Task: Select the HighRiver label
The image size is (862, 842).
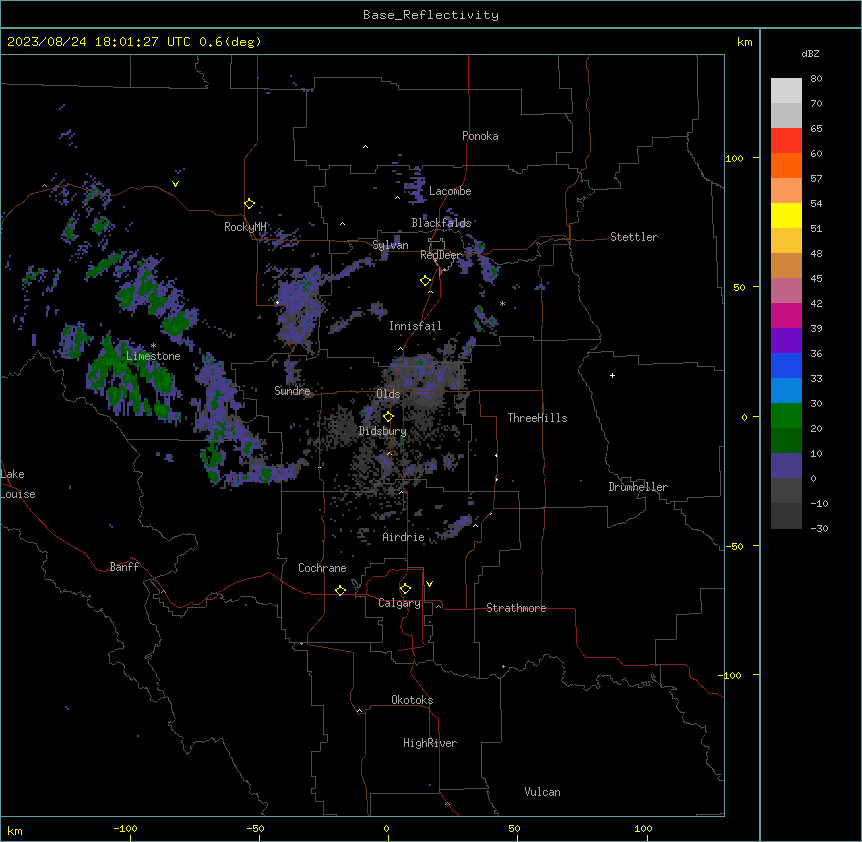Action: pos(430,743)
